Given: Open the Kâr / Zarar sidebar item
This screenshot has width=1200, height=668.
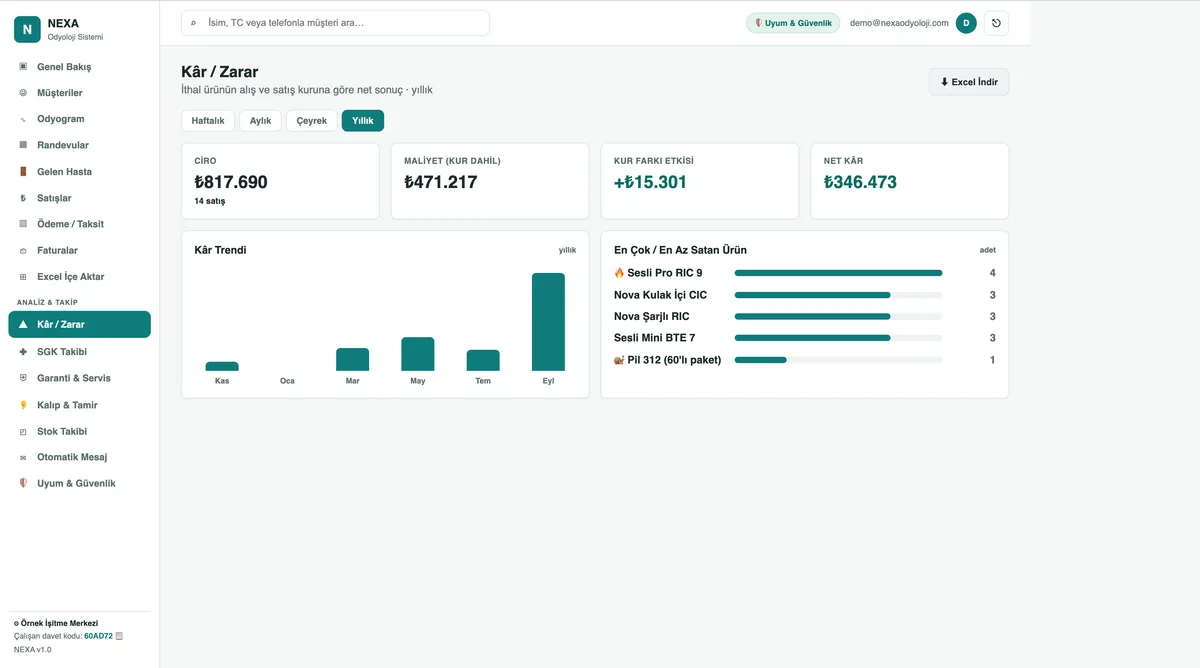Looking at the screenshot, I should pos(80,324).
